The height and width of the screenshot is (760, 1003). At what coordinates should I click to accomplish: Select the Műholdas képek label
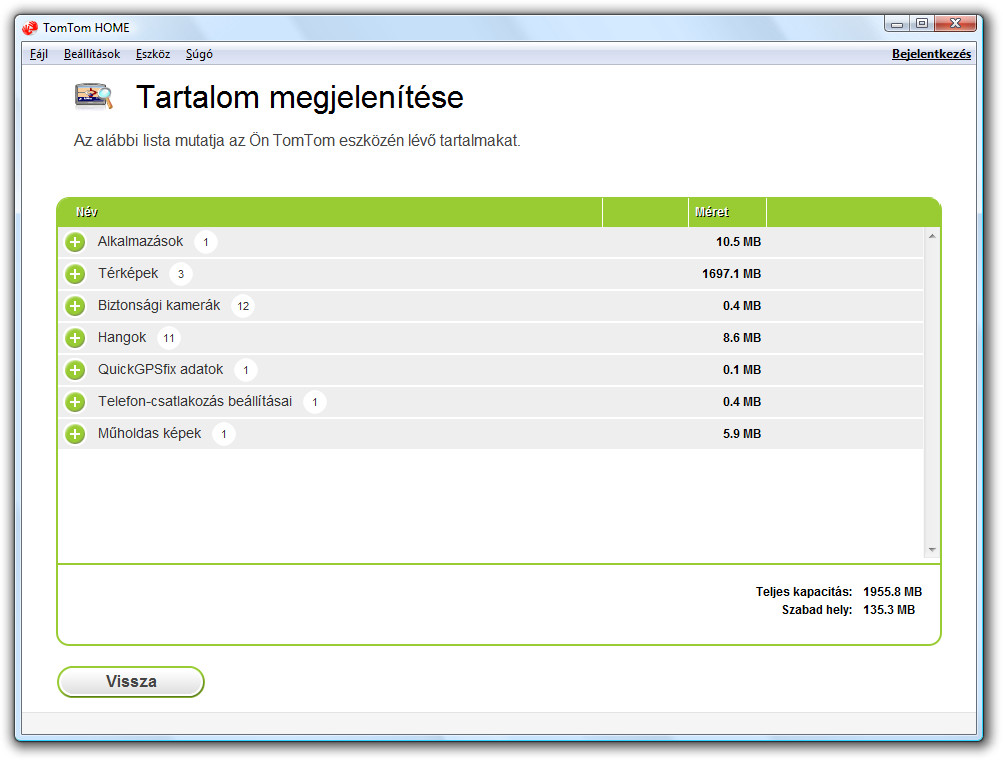(149, 433)
